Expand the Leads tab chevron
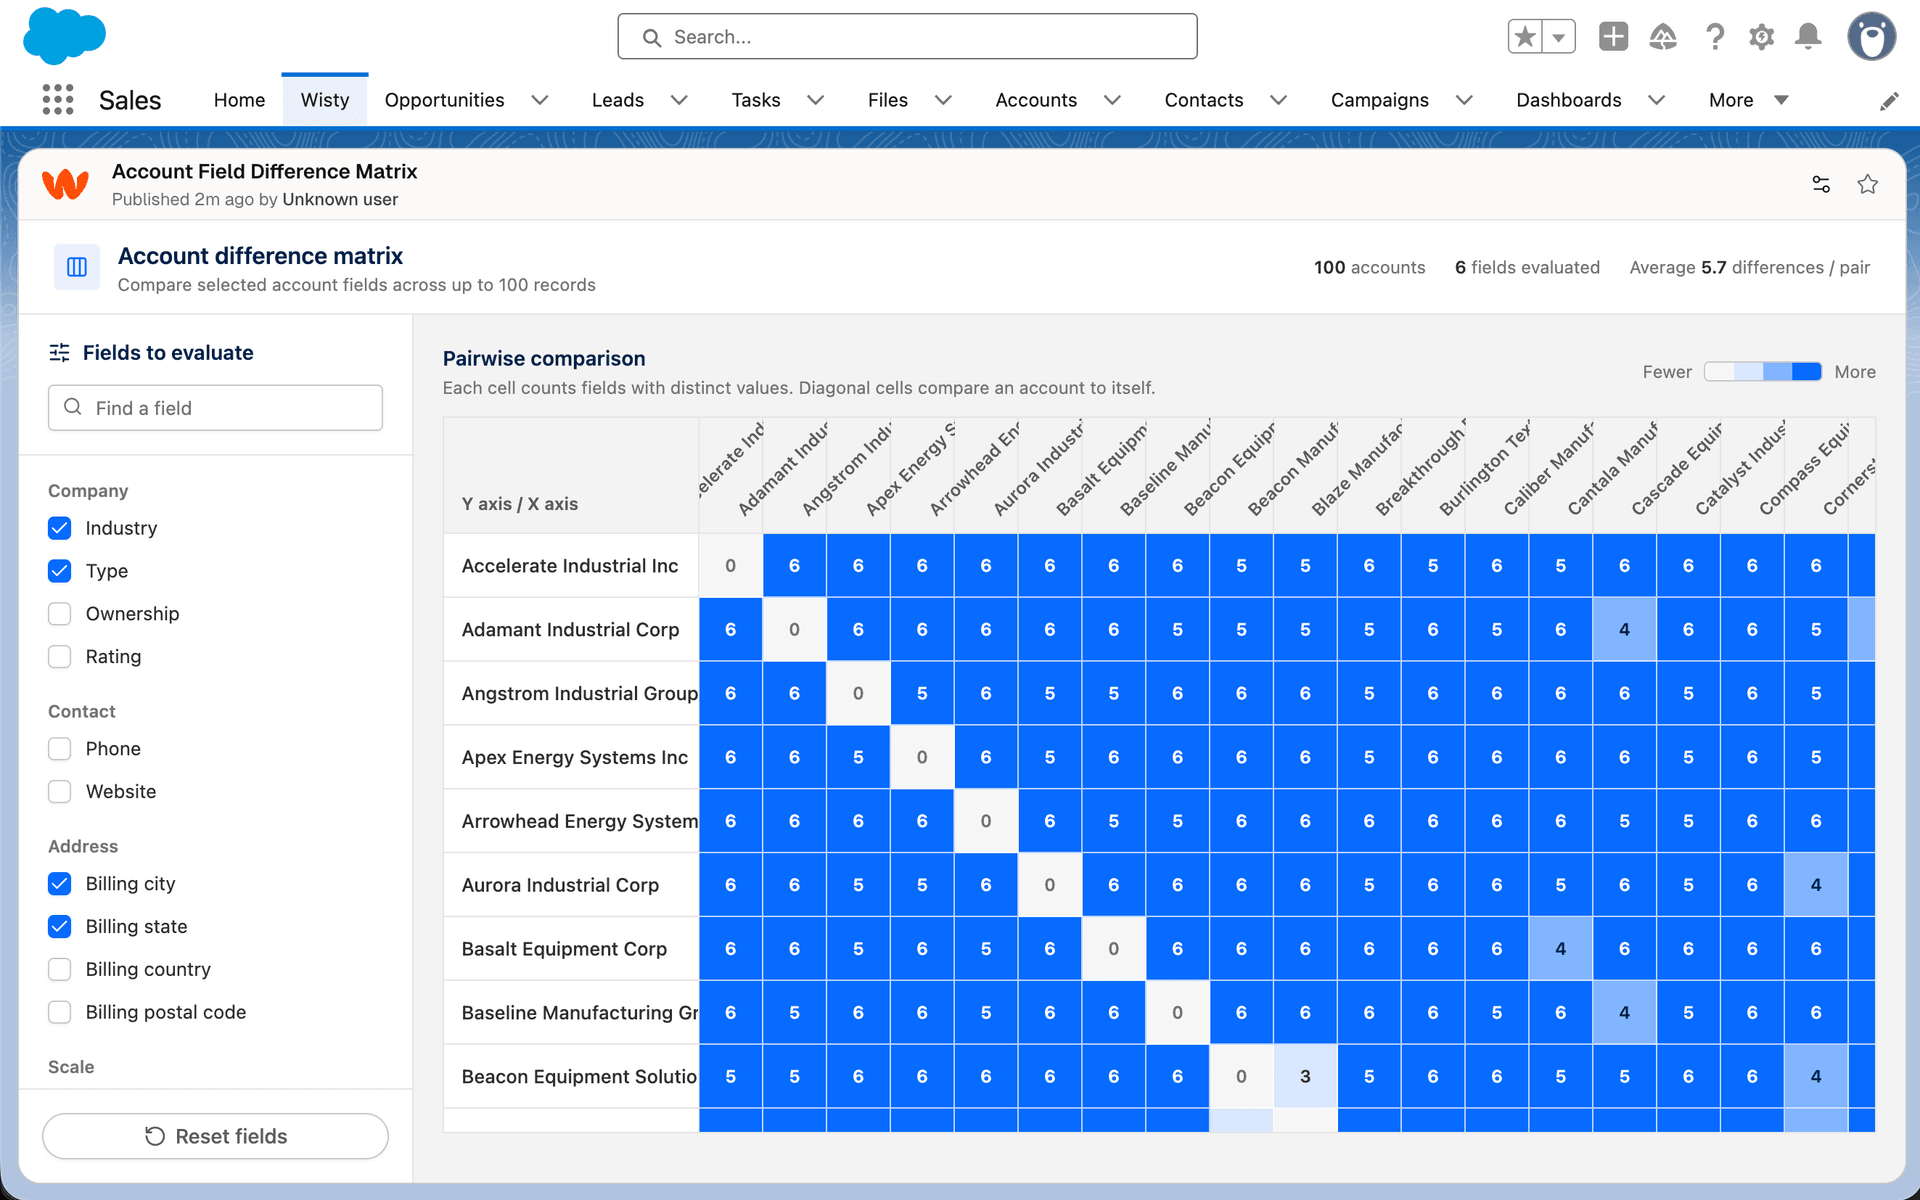Screen dimensions: 1920x1200 [679, 100]
